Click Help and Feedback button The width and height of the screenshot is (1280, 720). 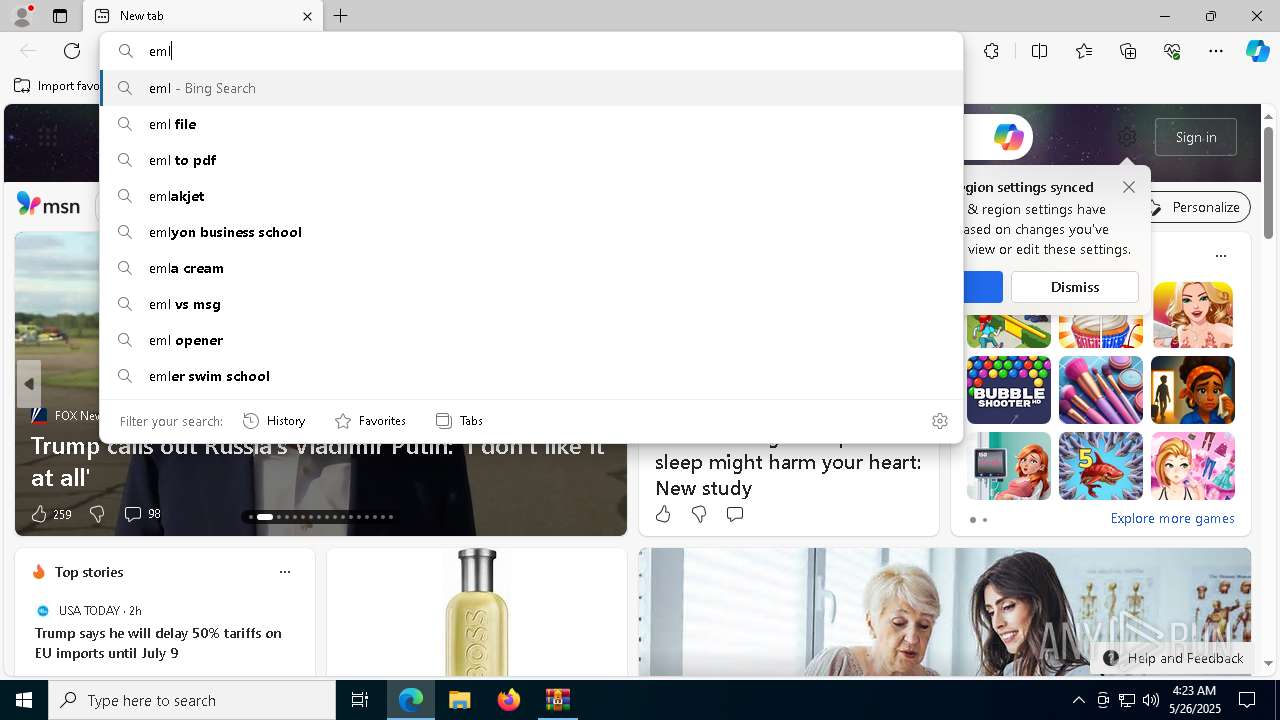point(1173,658)
